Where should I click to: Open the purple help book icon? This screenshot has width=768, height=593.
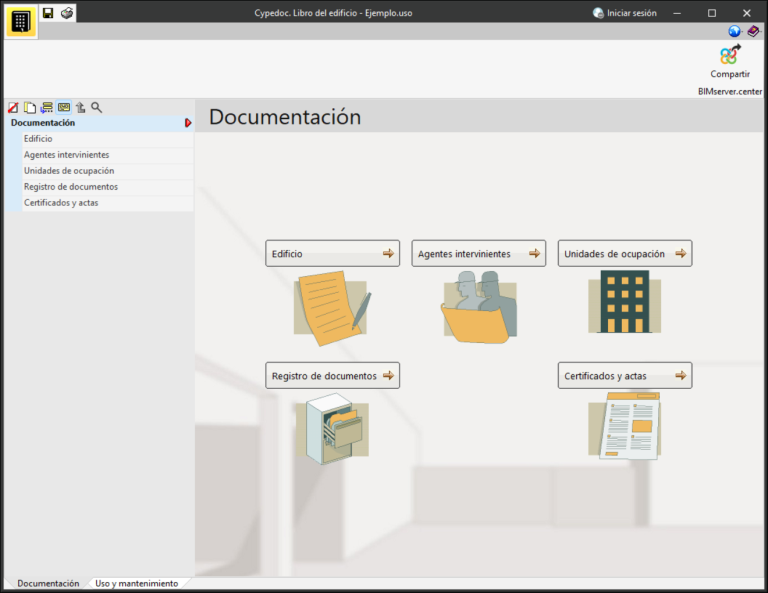(753, 31)
